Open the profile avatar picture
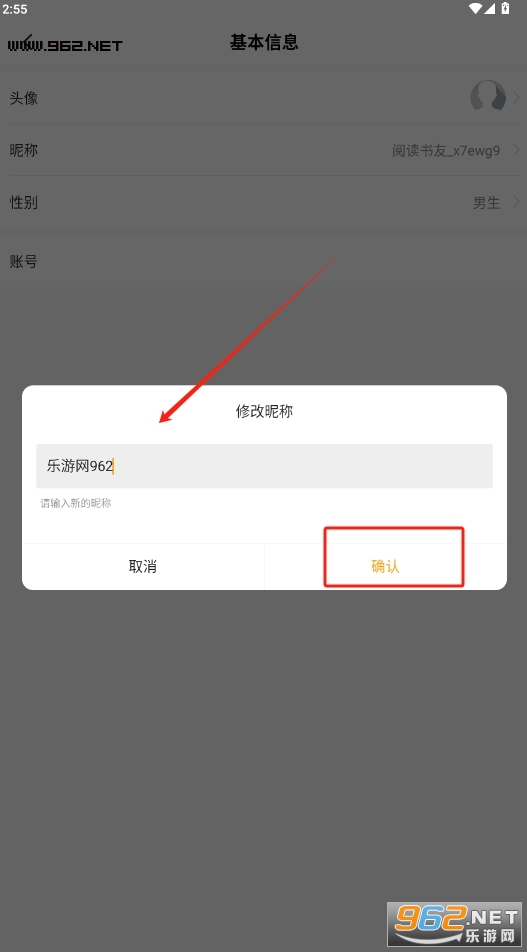The image size is (527, 952). pyautogui.click(x=488, y=97)
